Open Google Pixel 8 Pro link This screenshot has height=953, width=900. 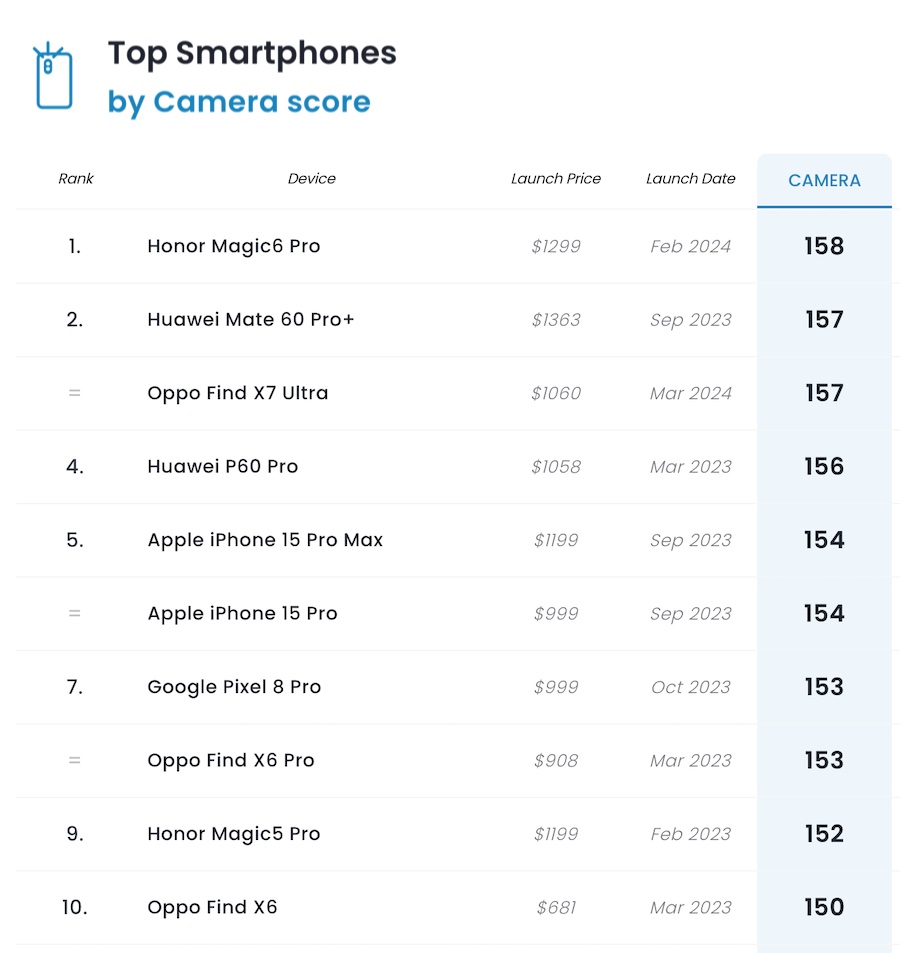tap(234, 687)
